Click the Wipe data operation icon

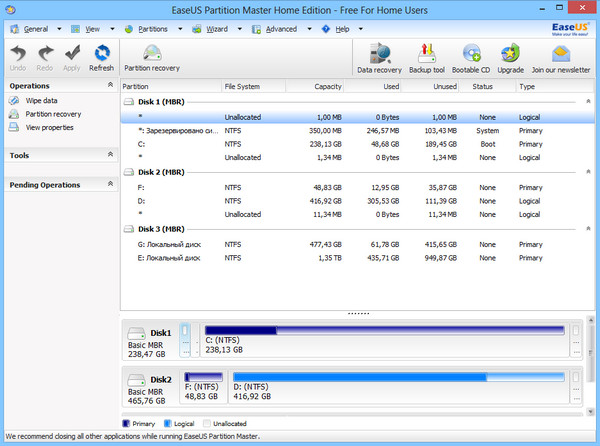(x=14, y=101)
